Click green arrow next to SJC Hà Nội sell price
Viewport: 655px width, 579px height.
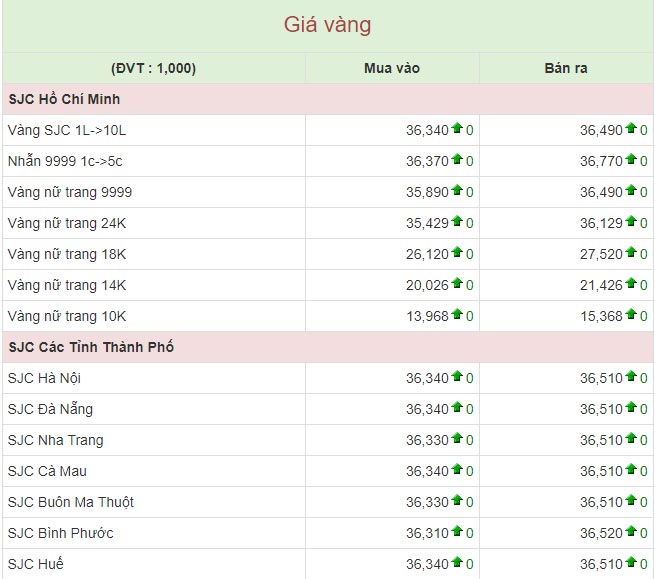coord(631,377)
